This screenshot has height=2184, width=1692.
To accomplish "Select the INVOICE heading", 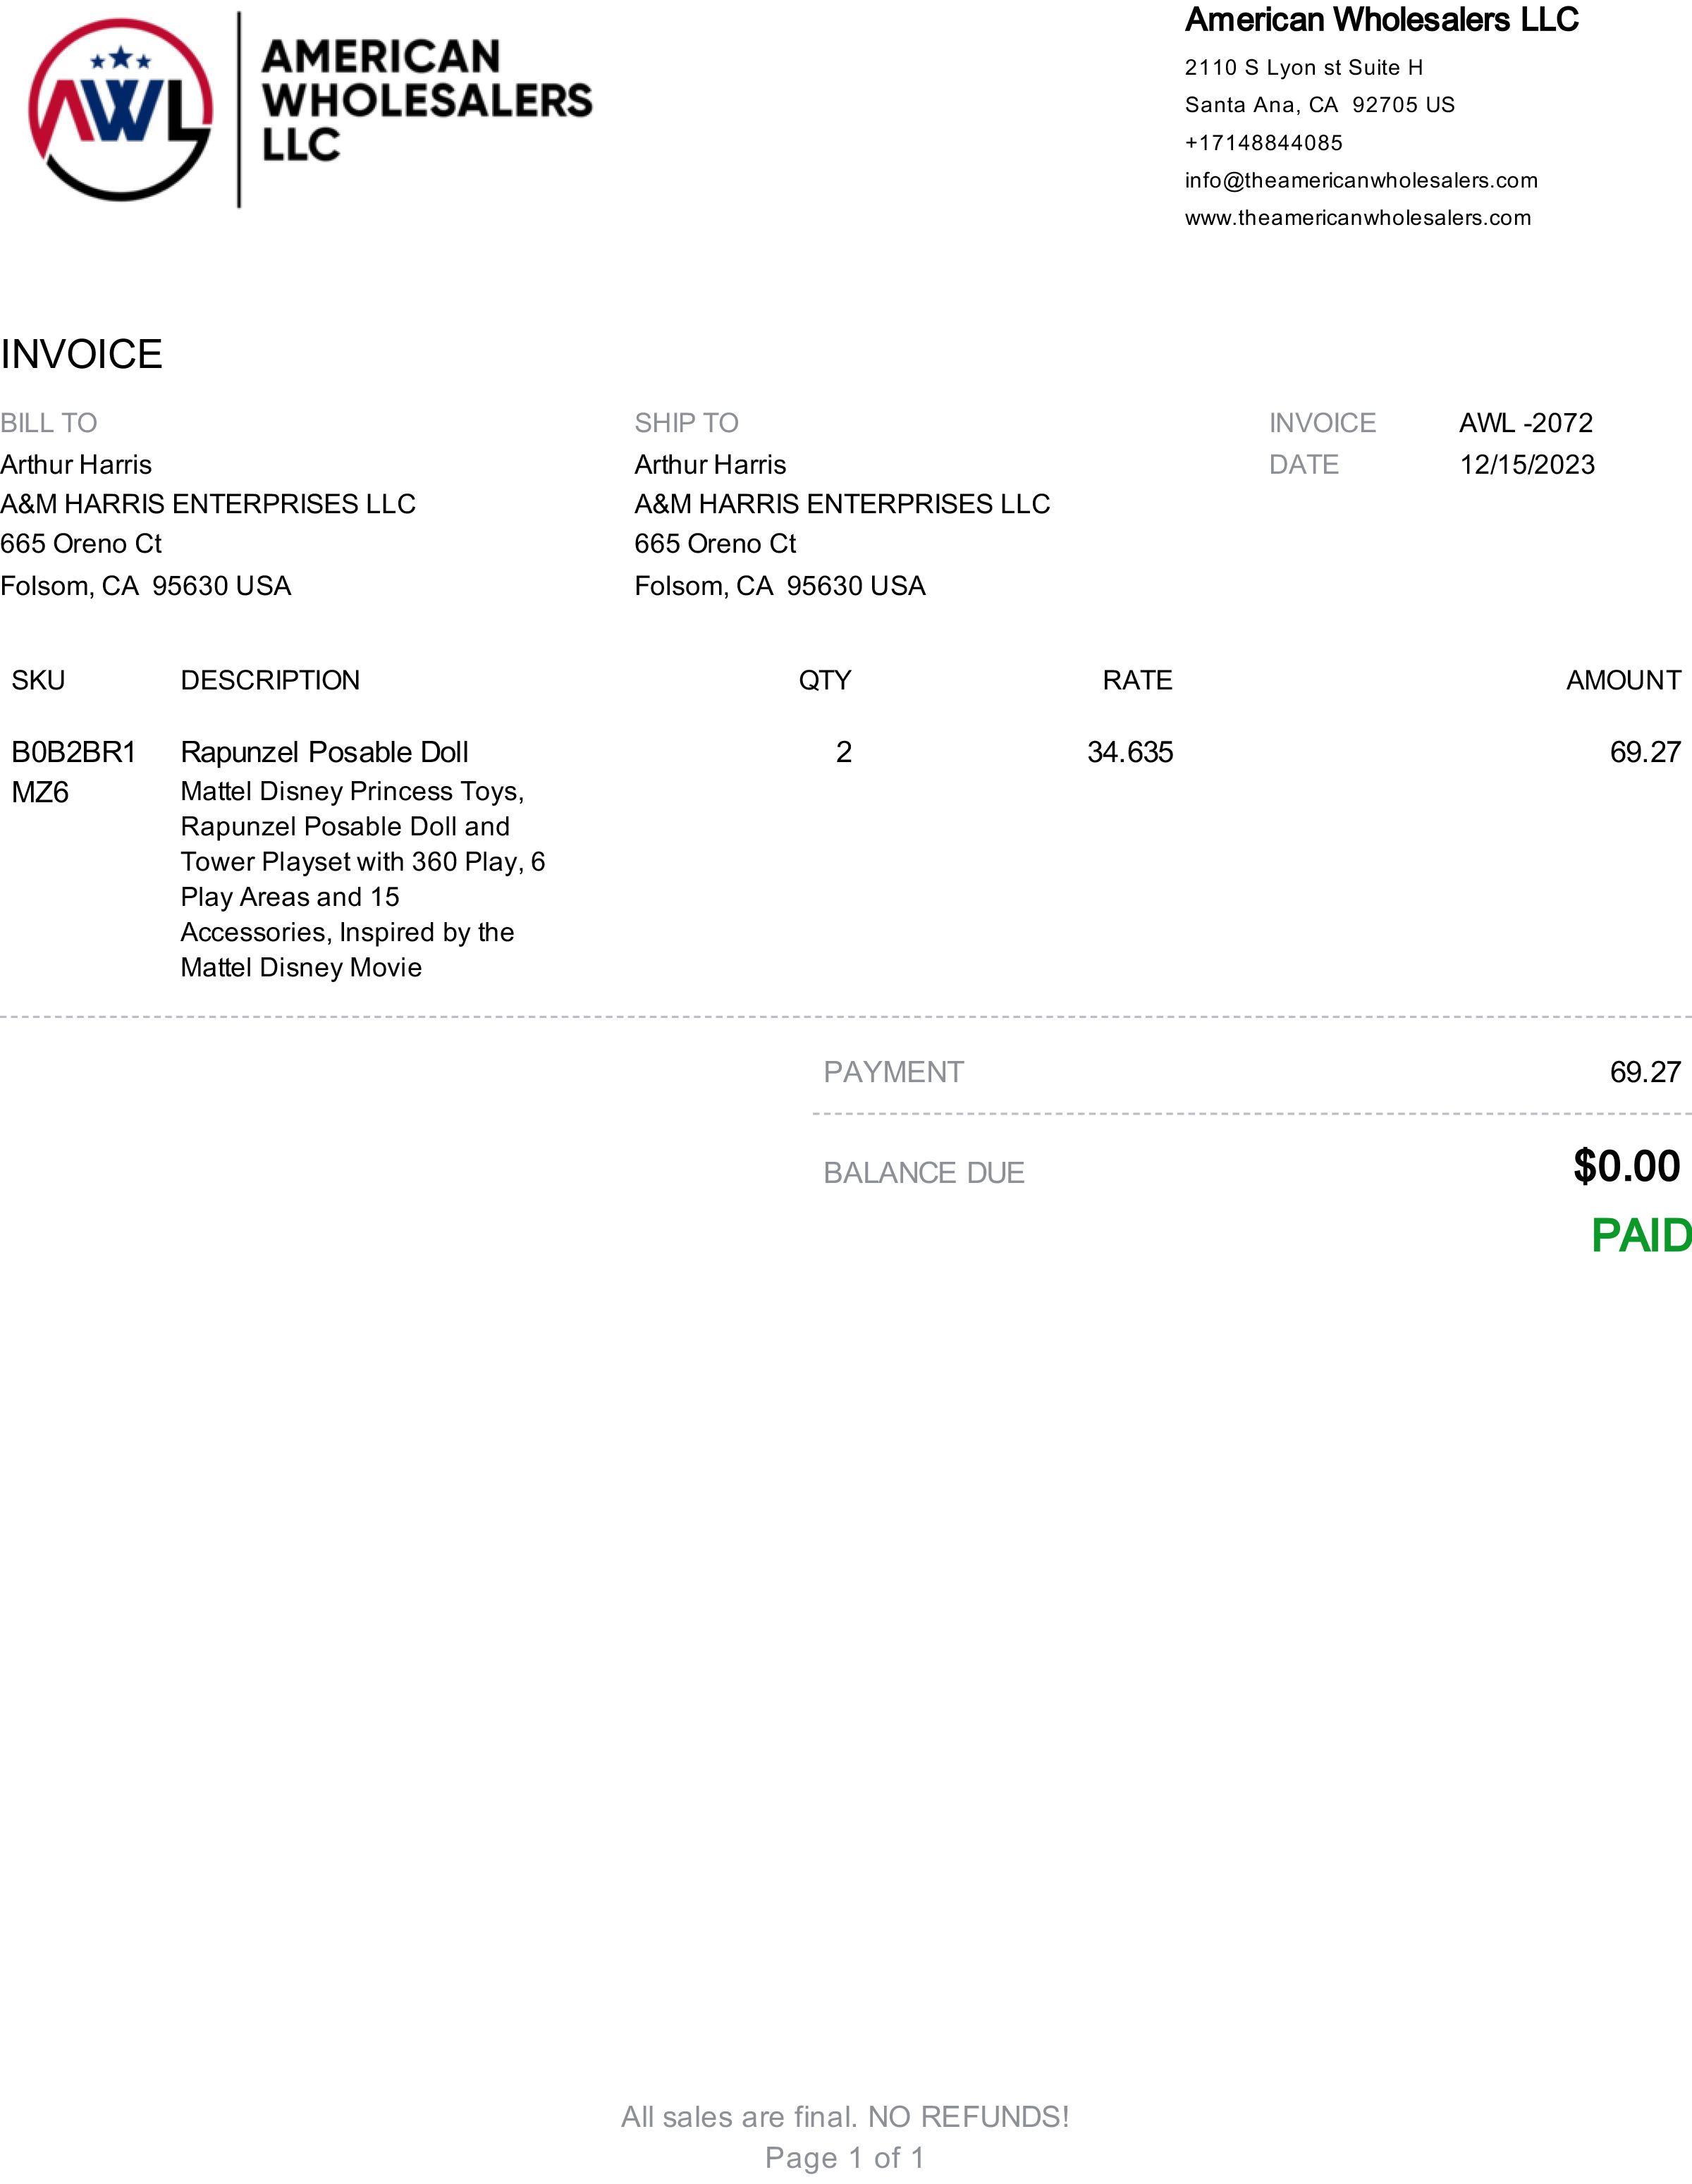I will coord(81,354).
